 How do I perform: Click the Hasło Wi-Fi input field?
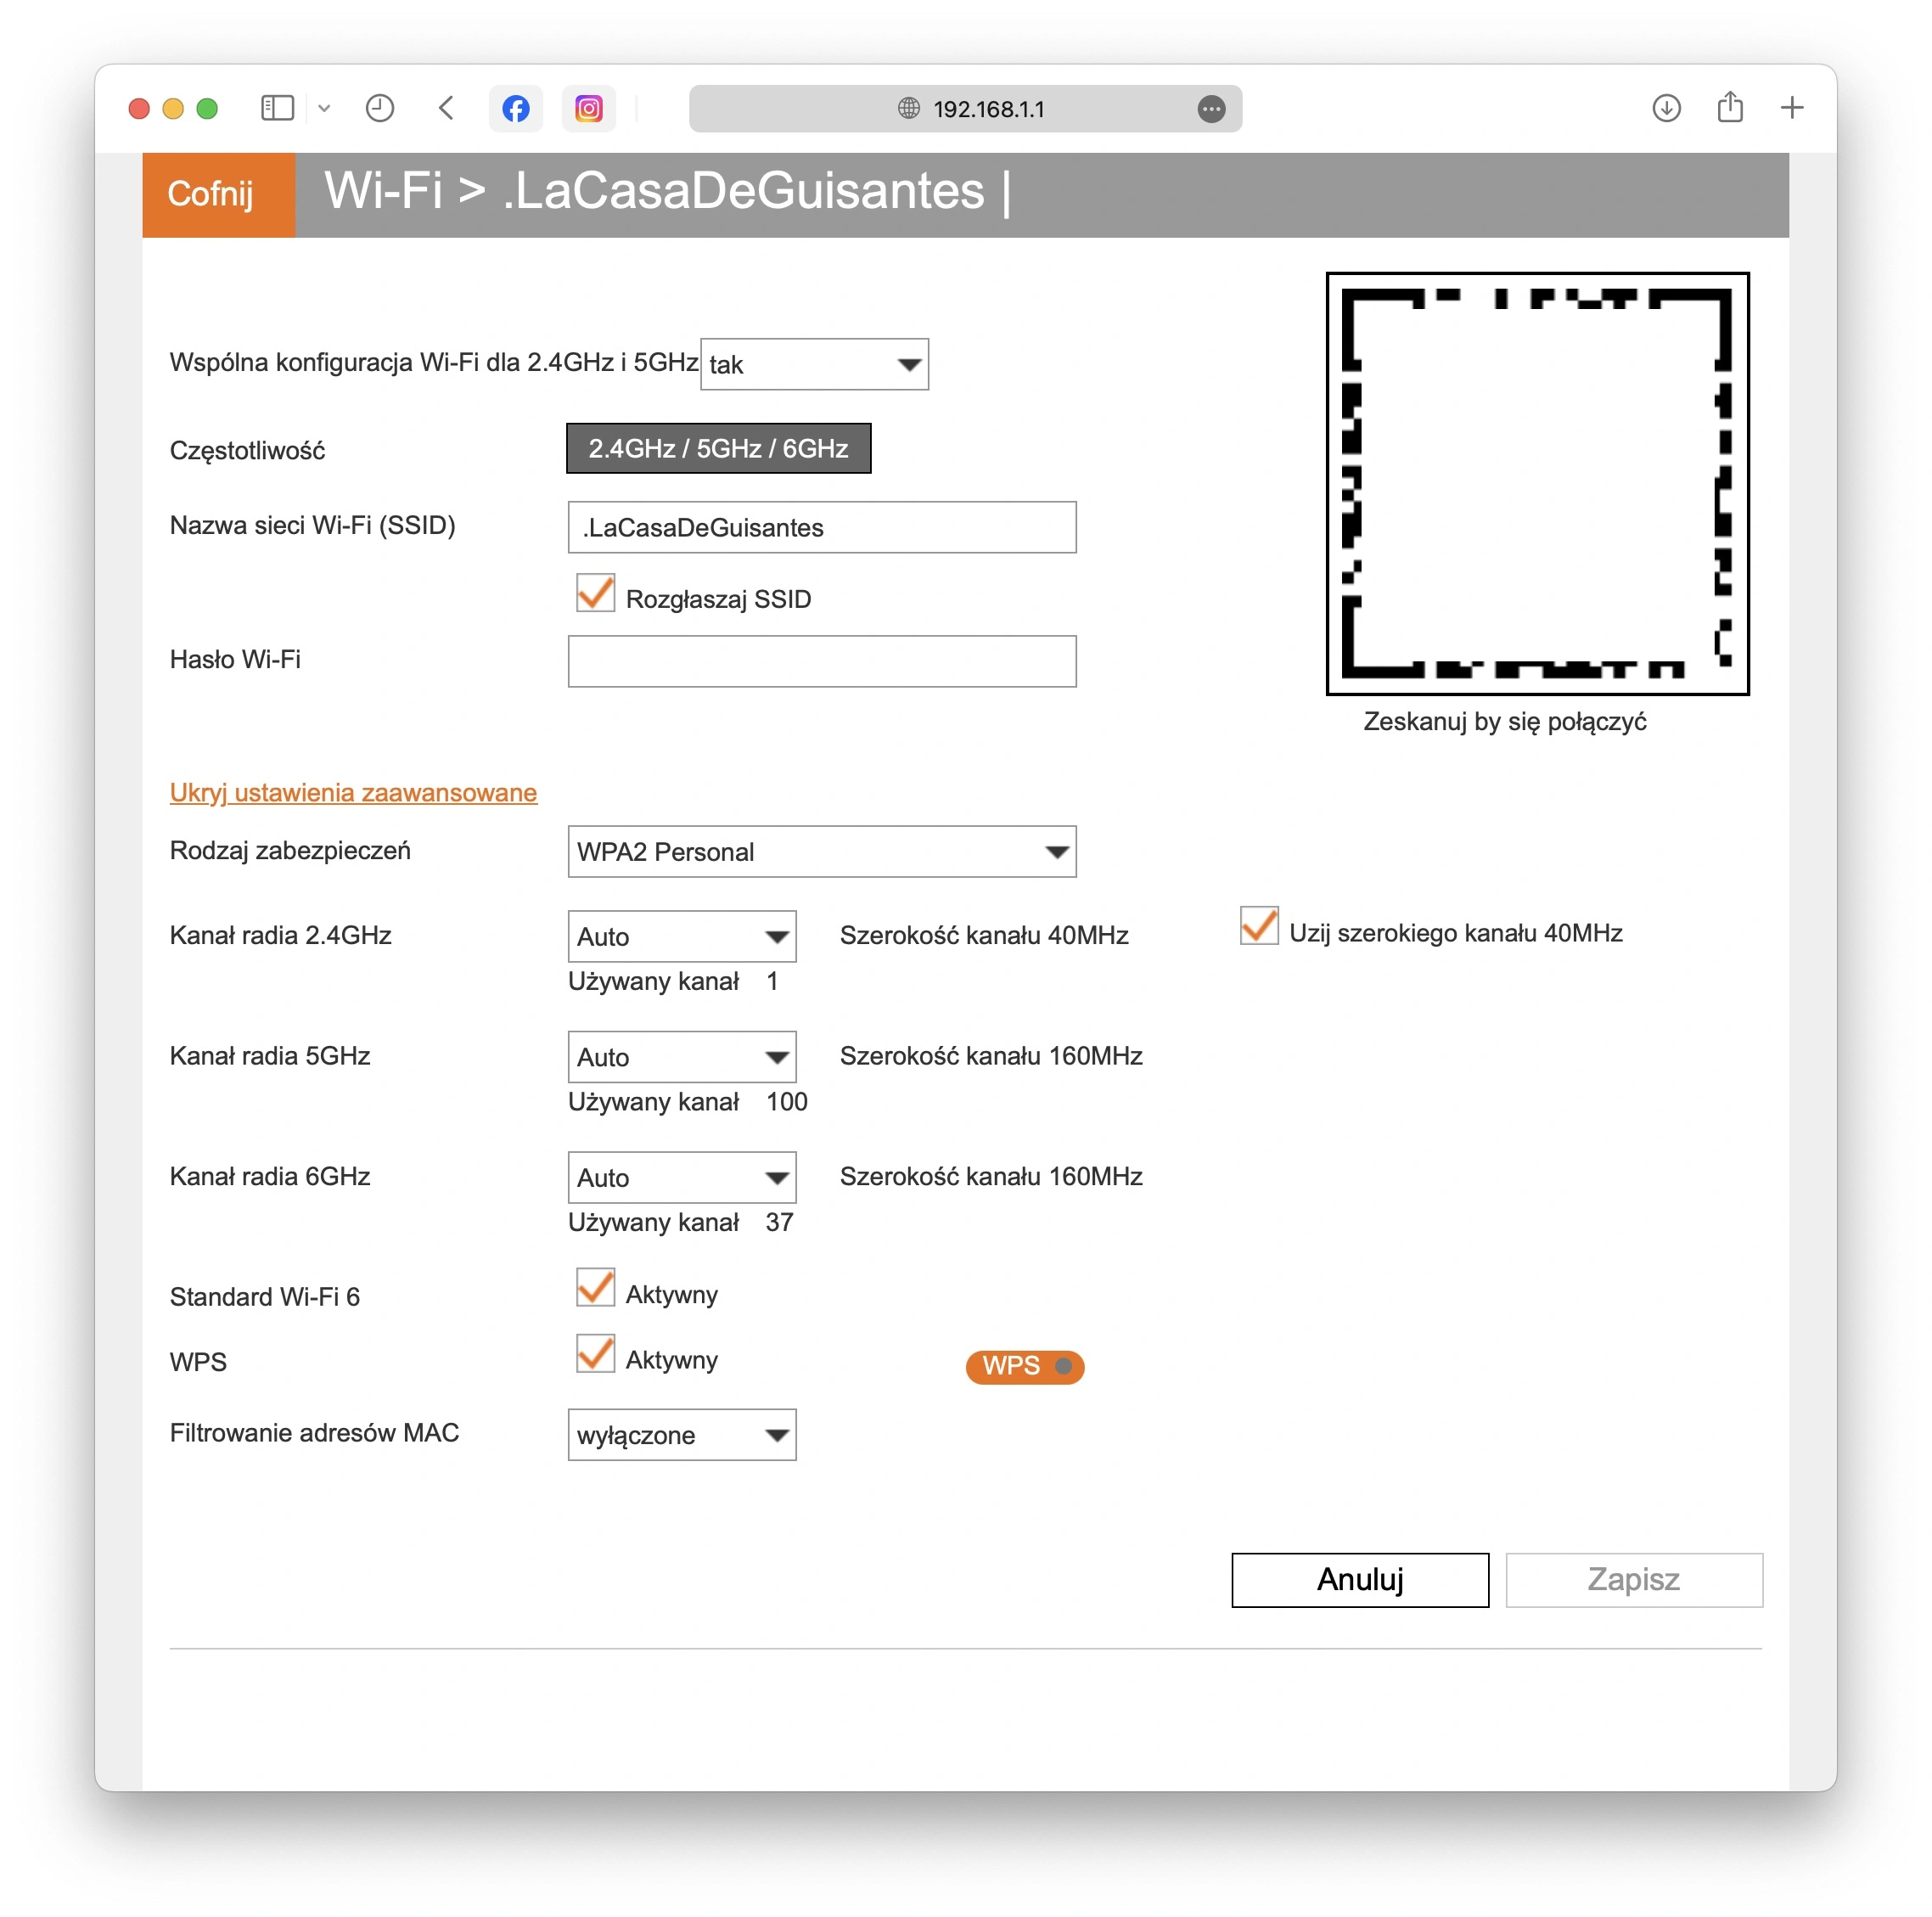pyautogui.click(x=822, y=661)
